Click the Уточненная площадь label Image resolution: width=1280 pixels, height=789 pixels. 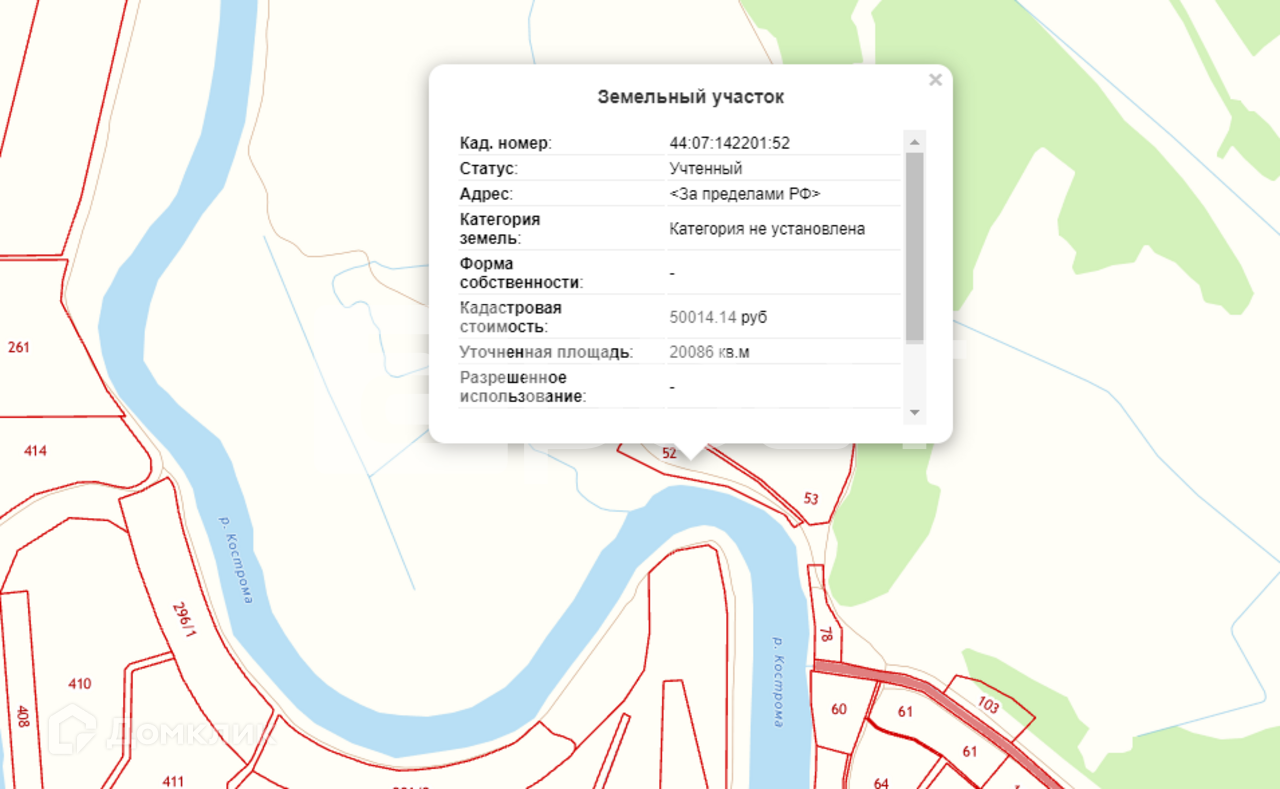[546, 352]
